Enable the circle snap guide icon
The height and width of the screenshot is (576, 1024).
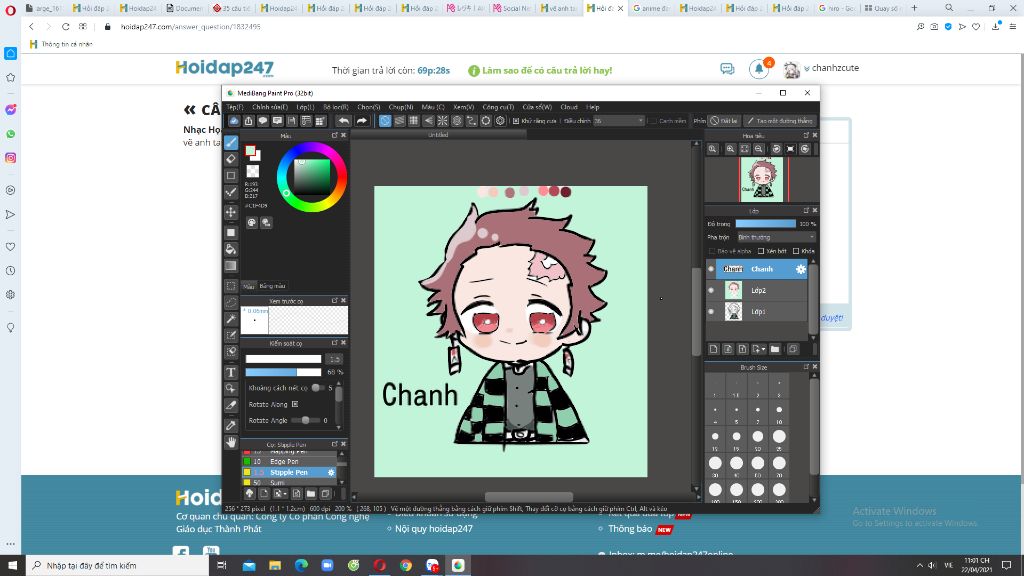(x=456, y=121)
